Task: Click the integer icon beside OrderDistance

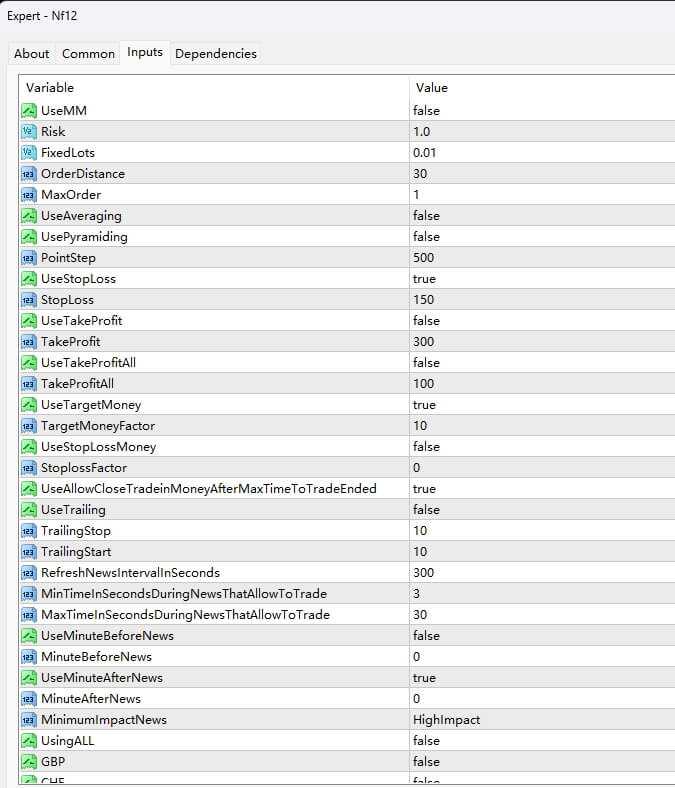Action: point(28,173)
